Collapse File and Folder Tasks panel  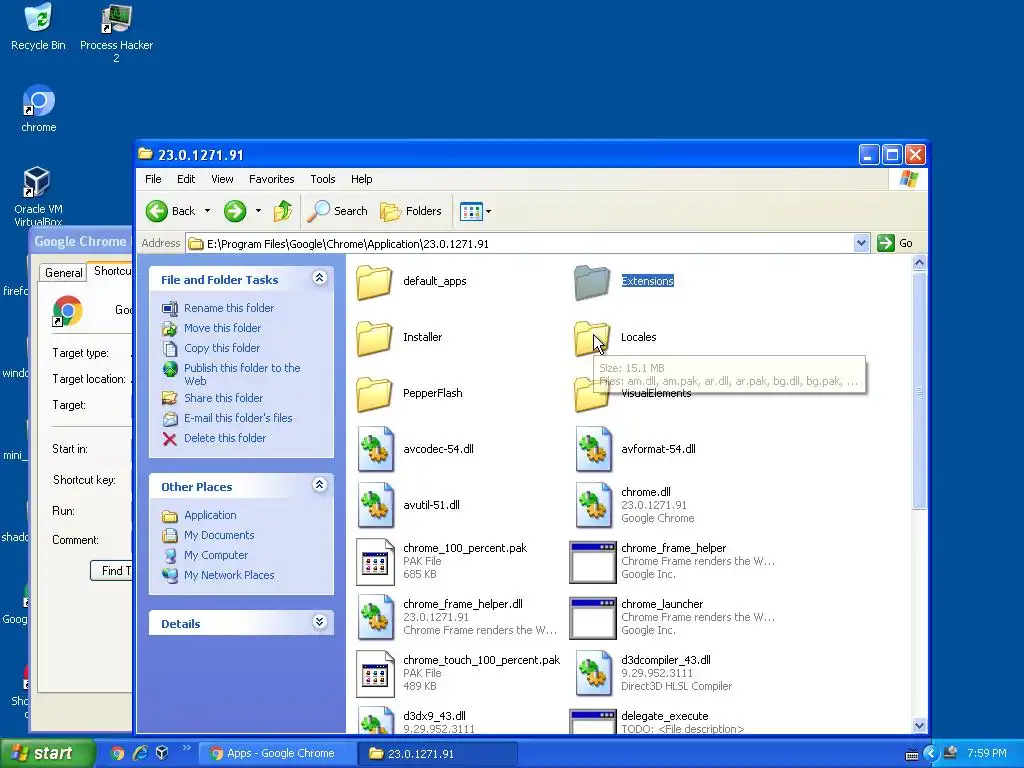[319, 278]
